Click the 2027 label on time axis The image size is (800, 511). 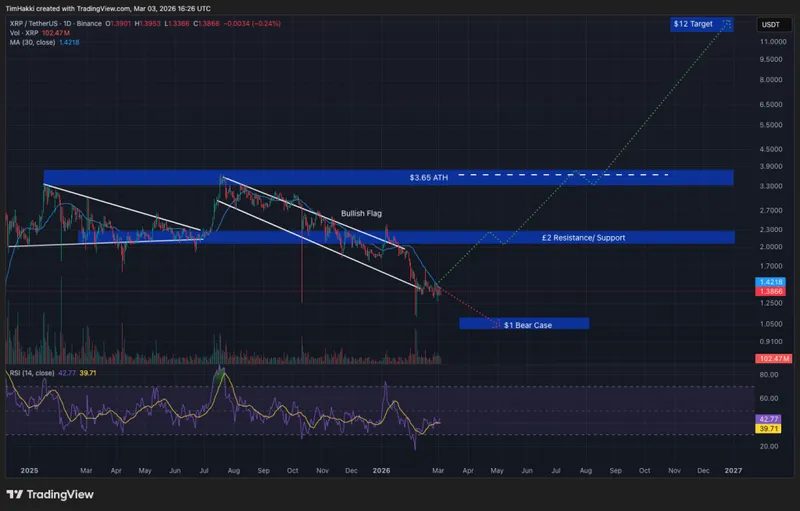click(x=733, y=469)
